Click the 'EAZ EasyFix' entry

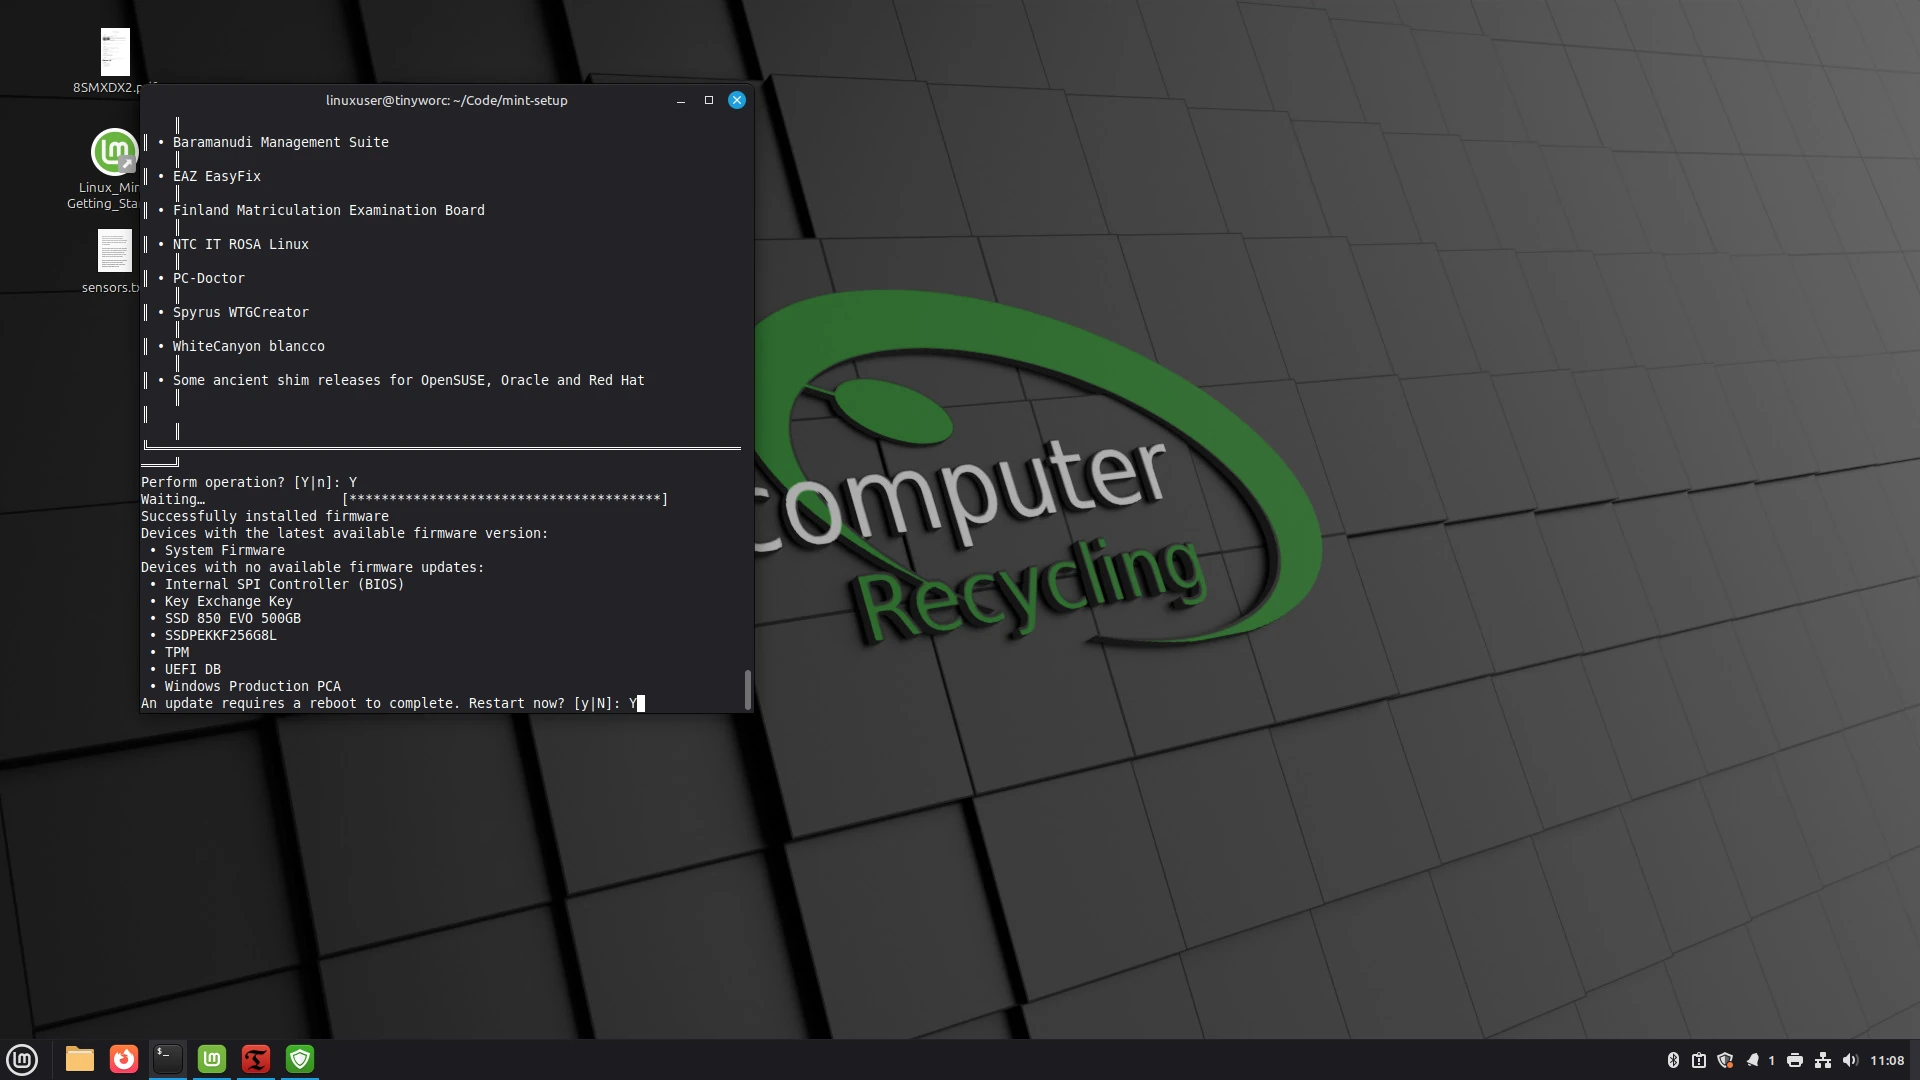[217, 176]
